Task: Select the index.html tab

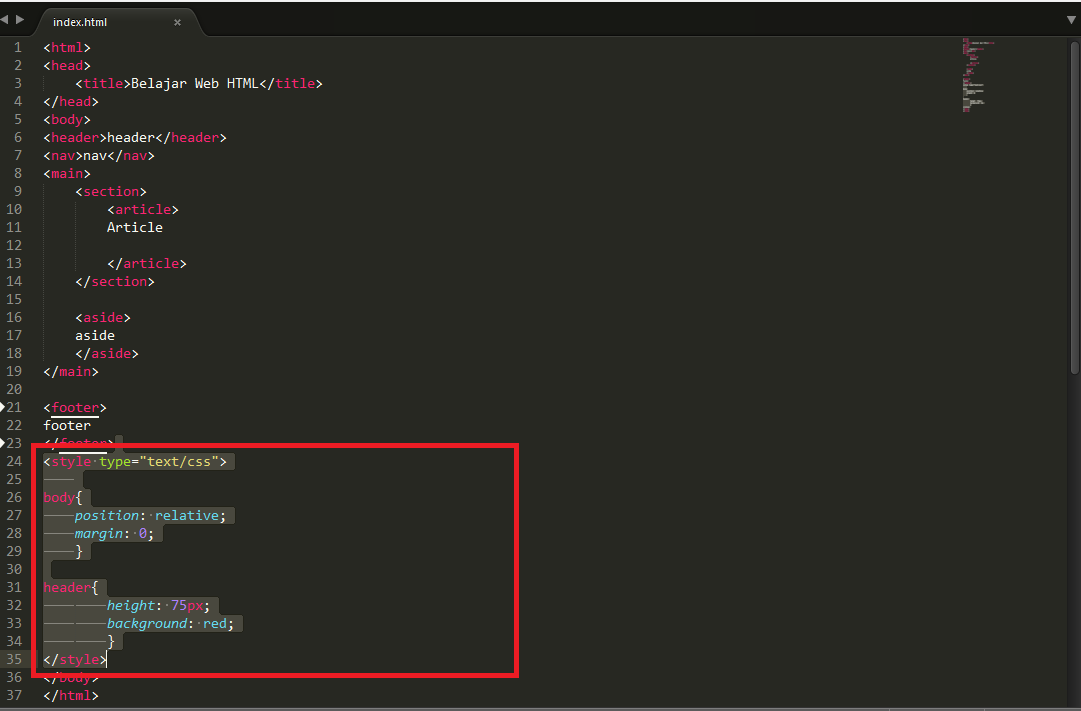Action: tap(80, 21)
